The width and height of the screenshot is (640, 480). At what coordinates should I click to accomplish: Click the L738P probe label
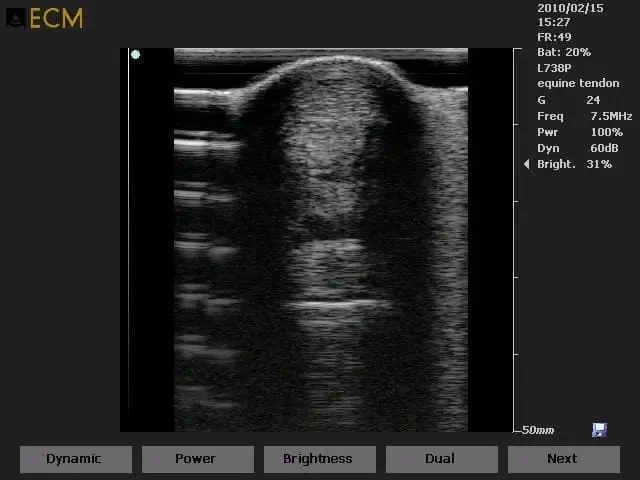[554, 68]
